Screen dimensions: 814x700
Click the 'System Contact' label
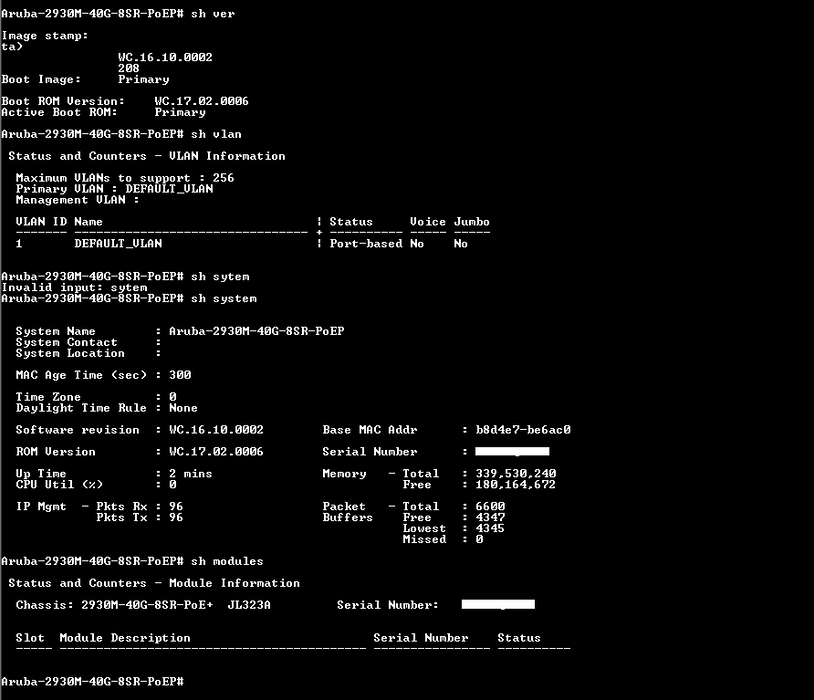pos(66,342)
